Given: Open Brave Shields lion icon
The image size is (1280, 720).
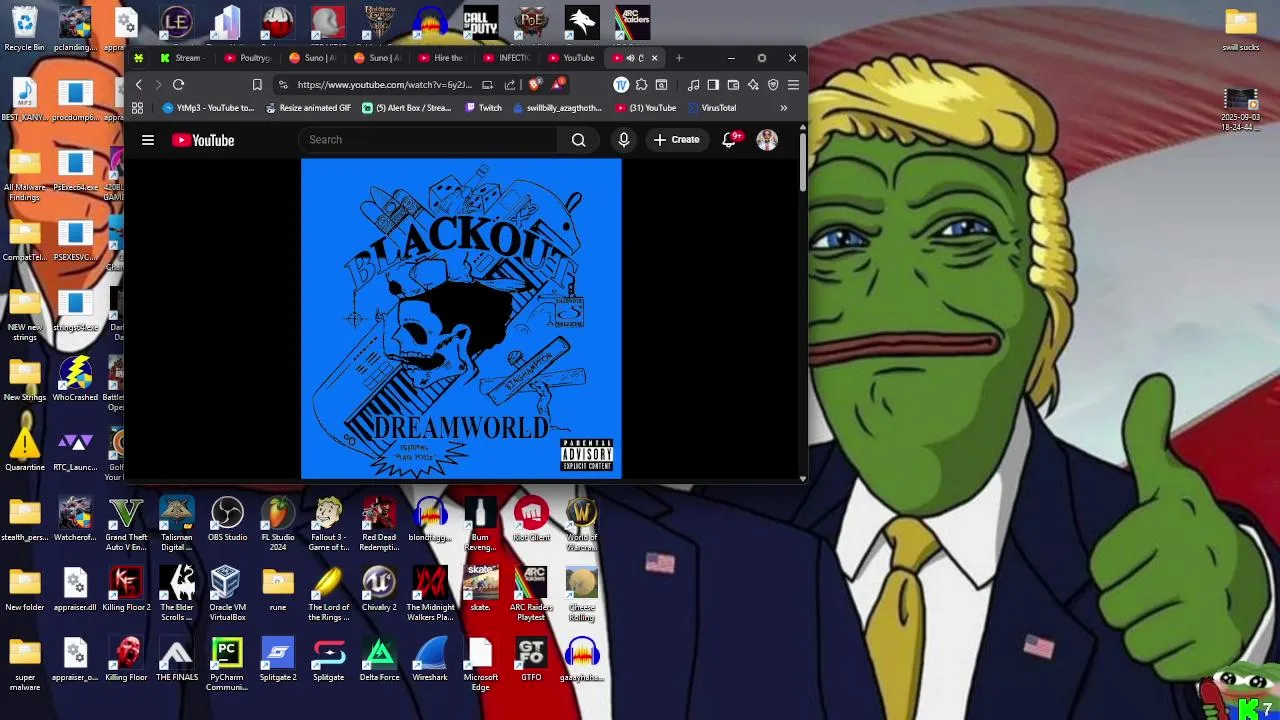Looking at the screenshot, I should (x=536, y=85).
